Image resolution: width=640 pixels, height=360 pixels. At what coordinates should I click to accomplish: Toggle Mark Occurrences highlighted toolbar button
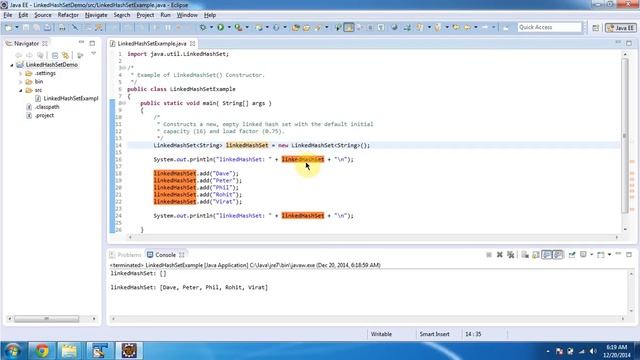pyautogui.click(x=349, y=27)
